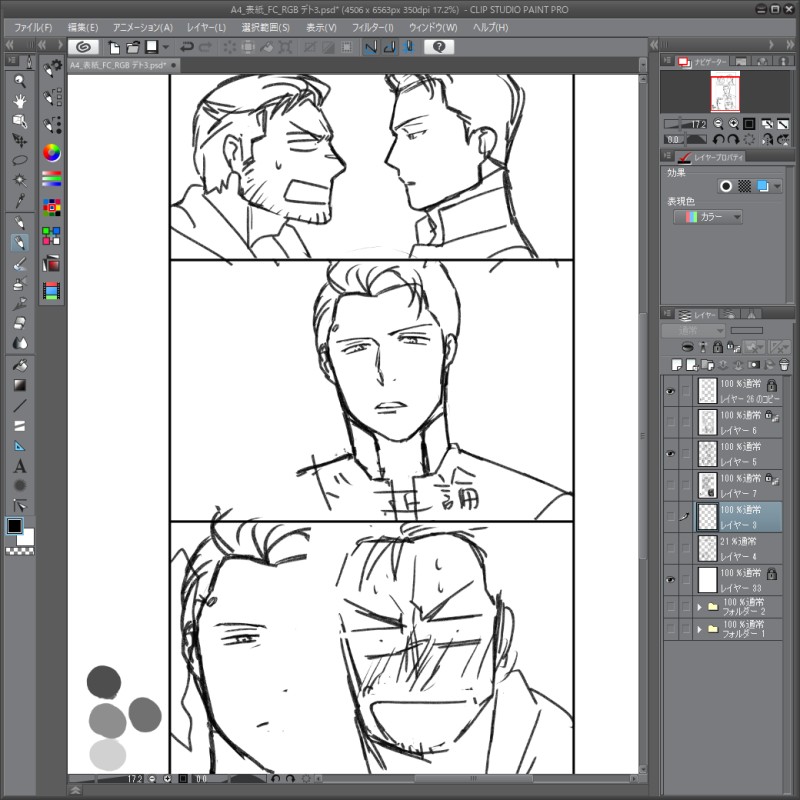Show layer レイヤー 7 visibility box

671,486
